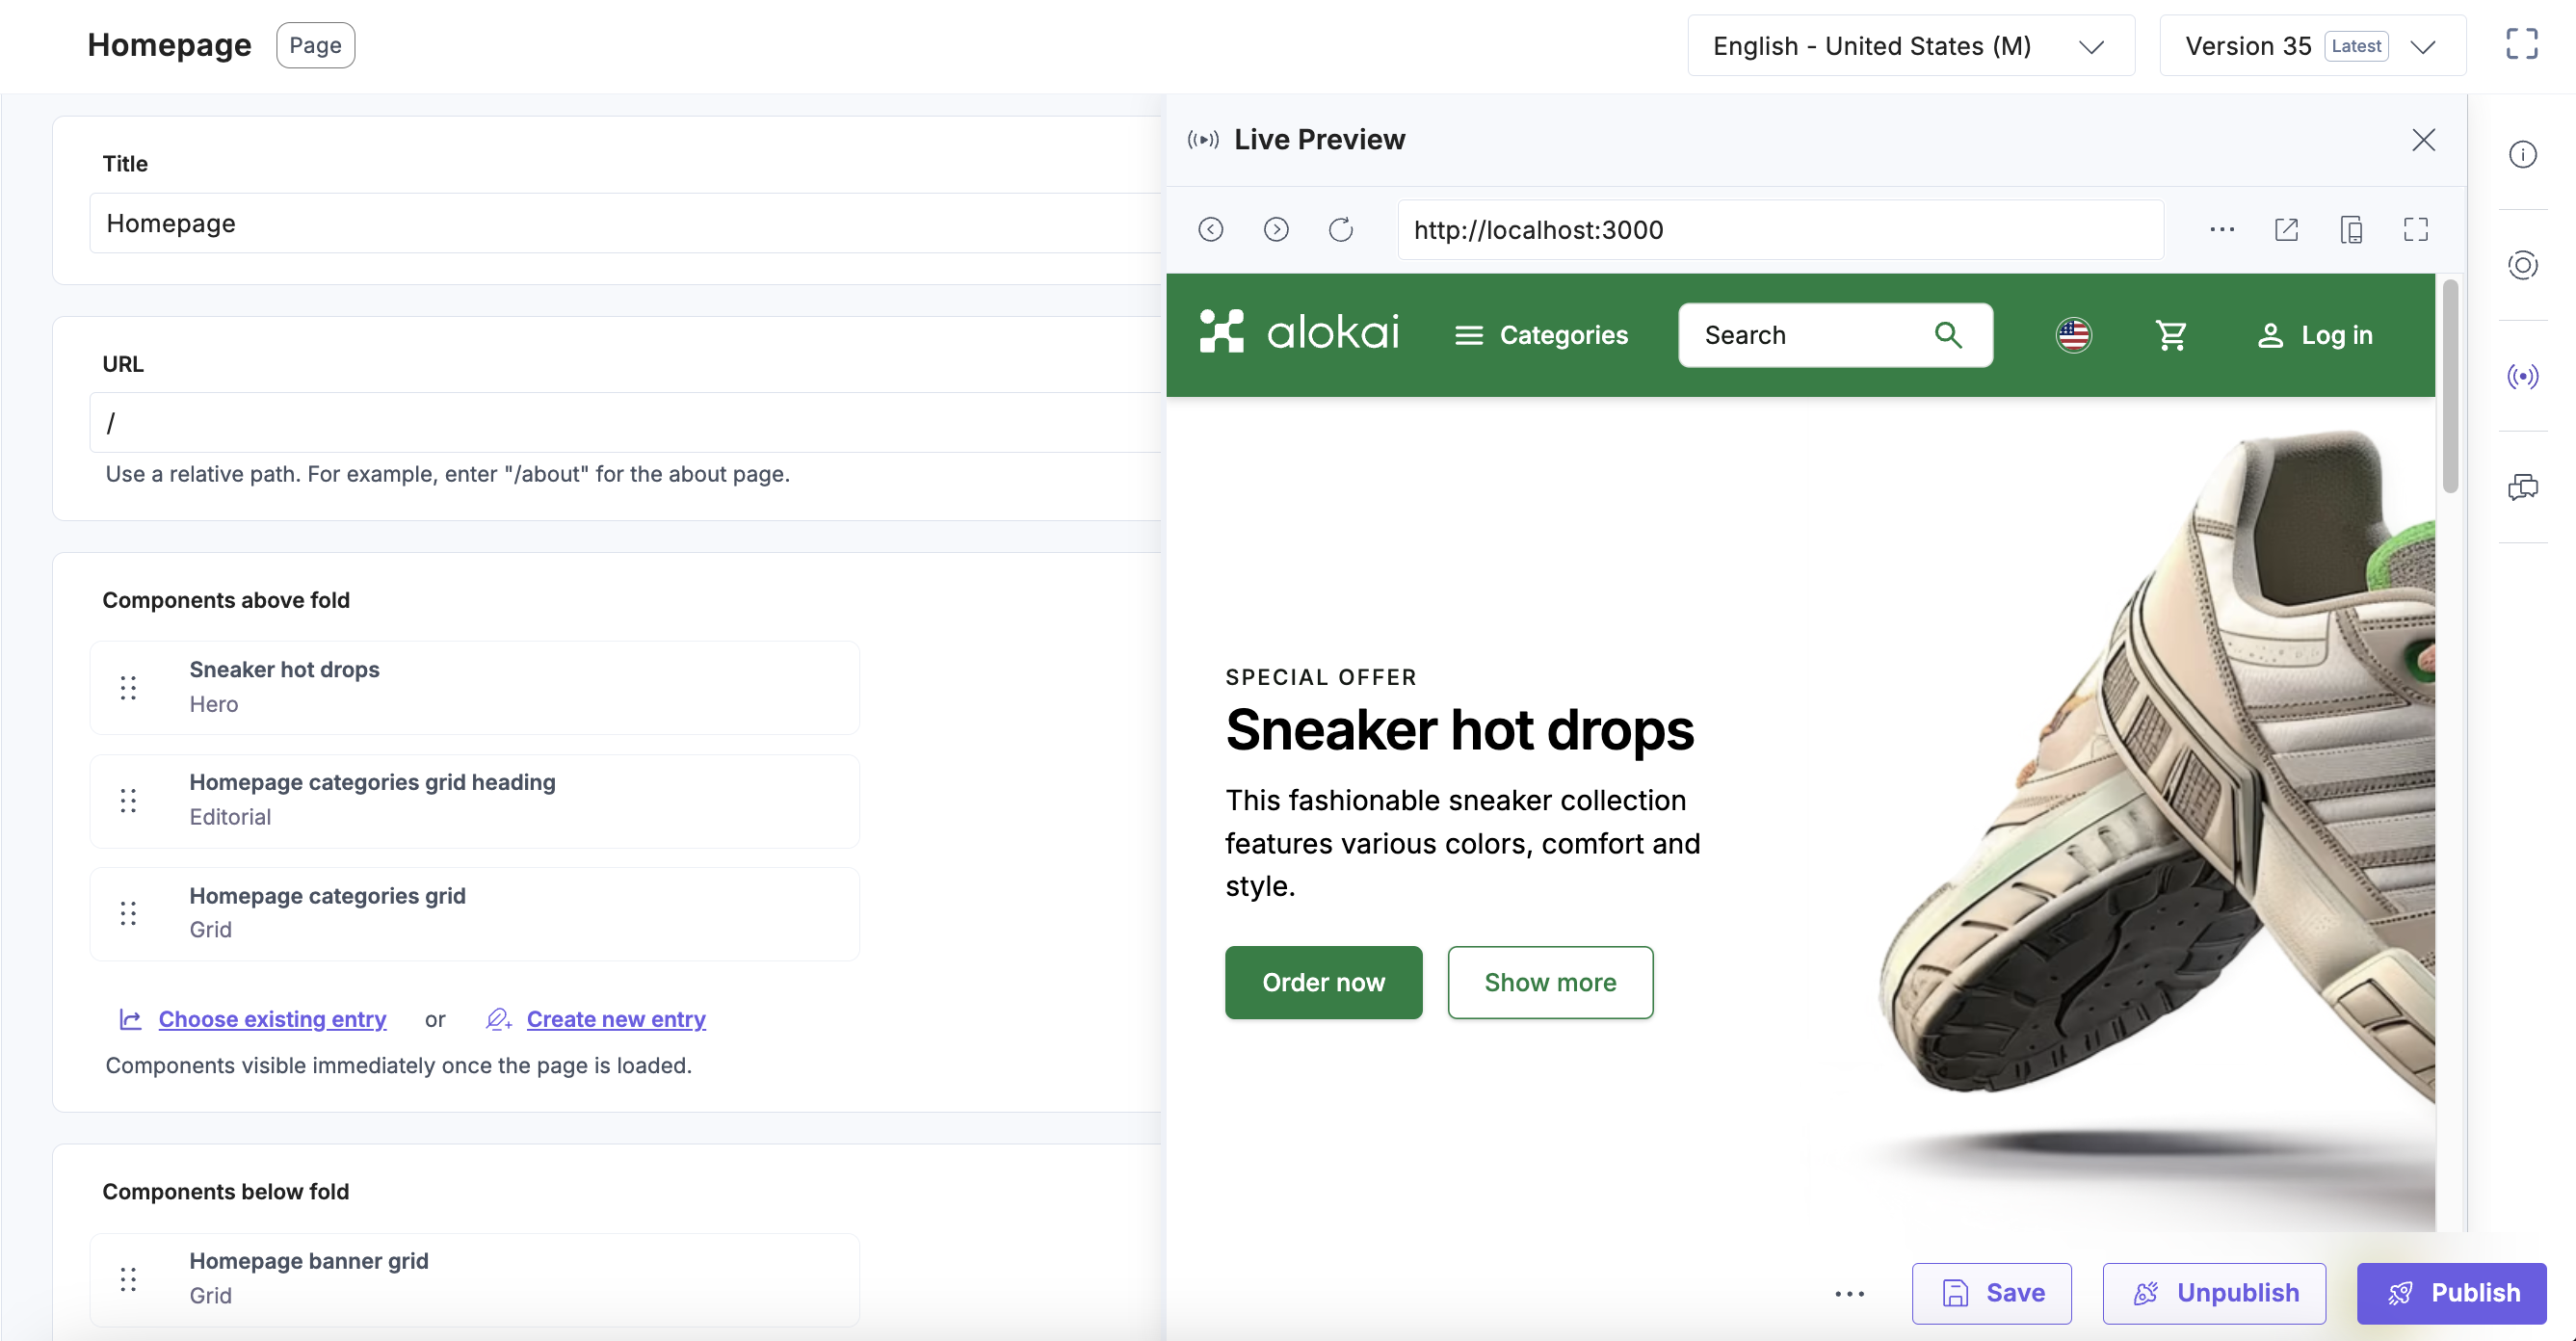Open the Sneaker hot drops Hero entry
Image resolution: width=2576 pixels, height=1341 pixels.
(475, 688)
